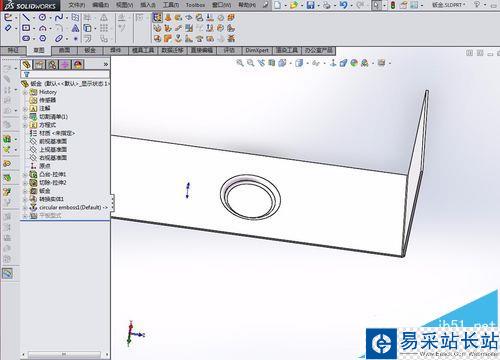Open the Line tool dropdown arrow
The height and width of the screenshot is (360, 500).
coord(34,18)
